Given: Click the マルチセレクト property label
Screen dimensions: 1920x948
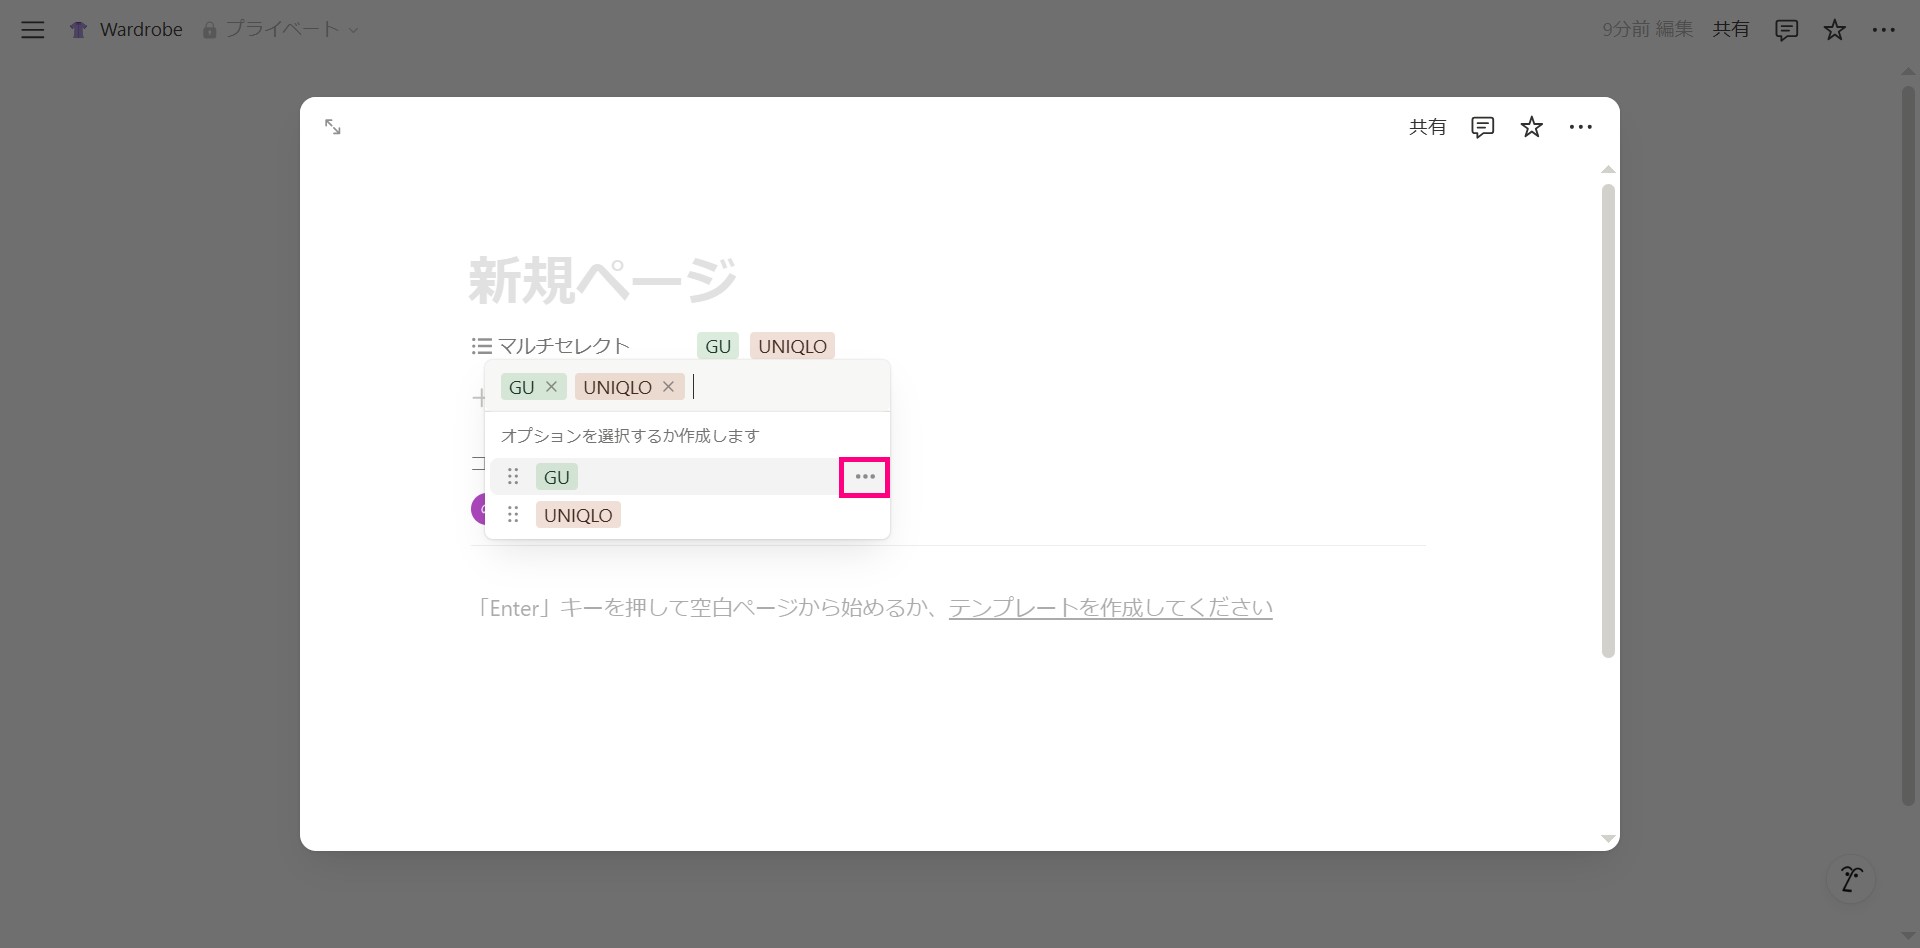Looking at the screenshot, I should pos(551,346).
